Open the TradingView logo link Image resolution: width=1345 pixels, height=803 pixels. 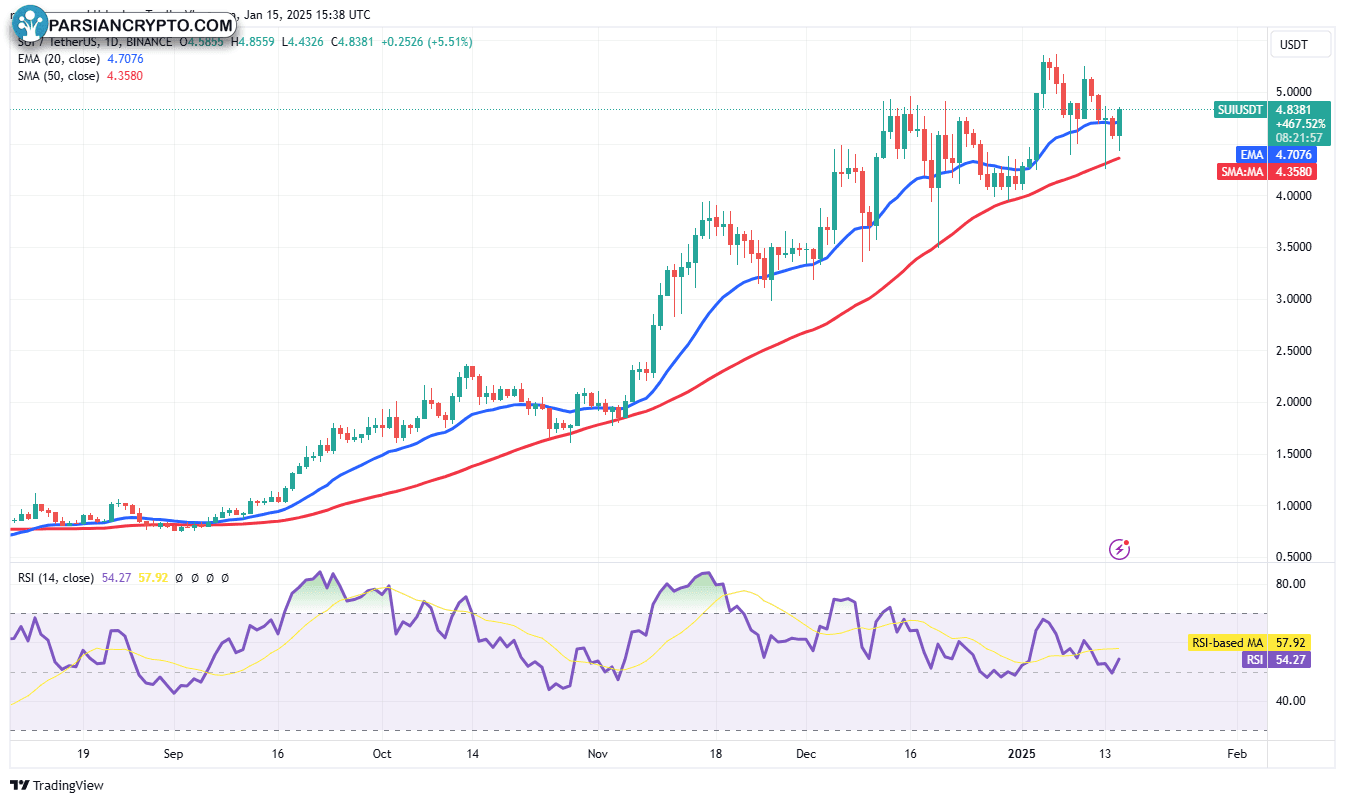pos(57,786)
